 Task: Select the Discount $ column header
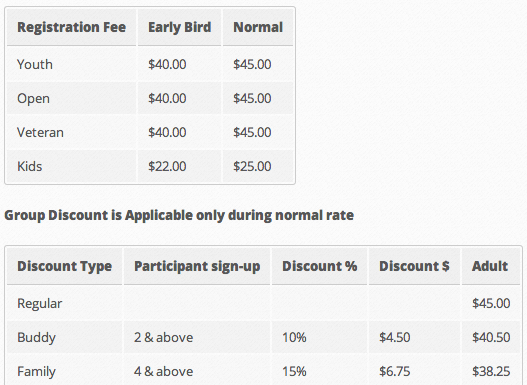click(x=414, y=266)
